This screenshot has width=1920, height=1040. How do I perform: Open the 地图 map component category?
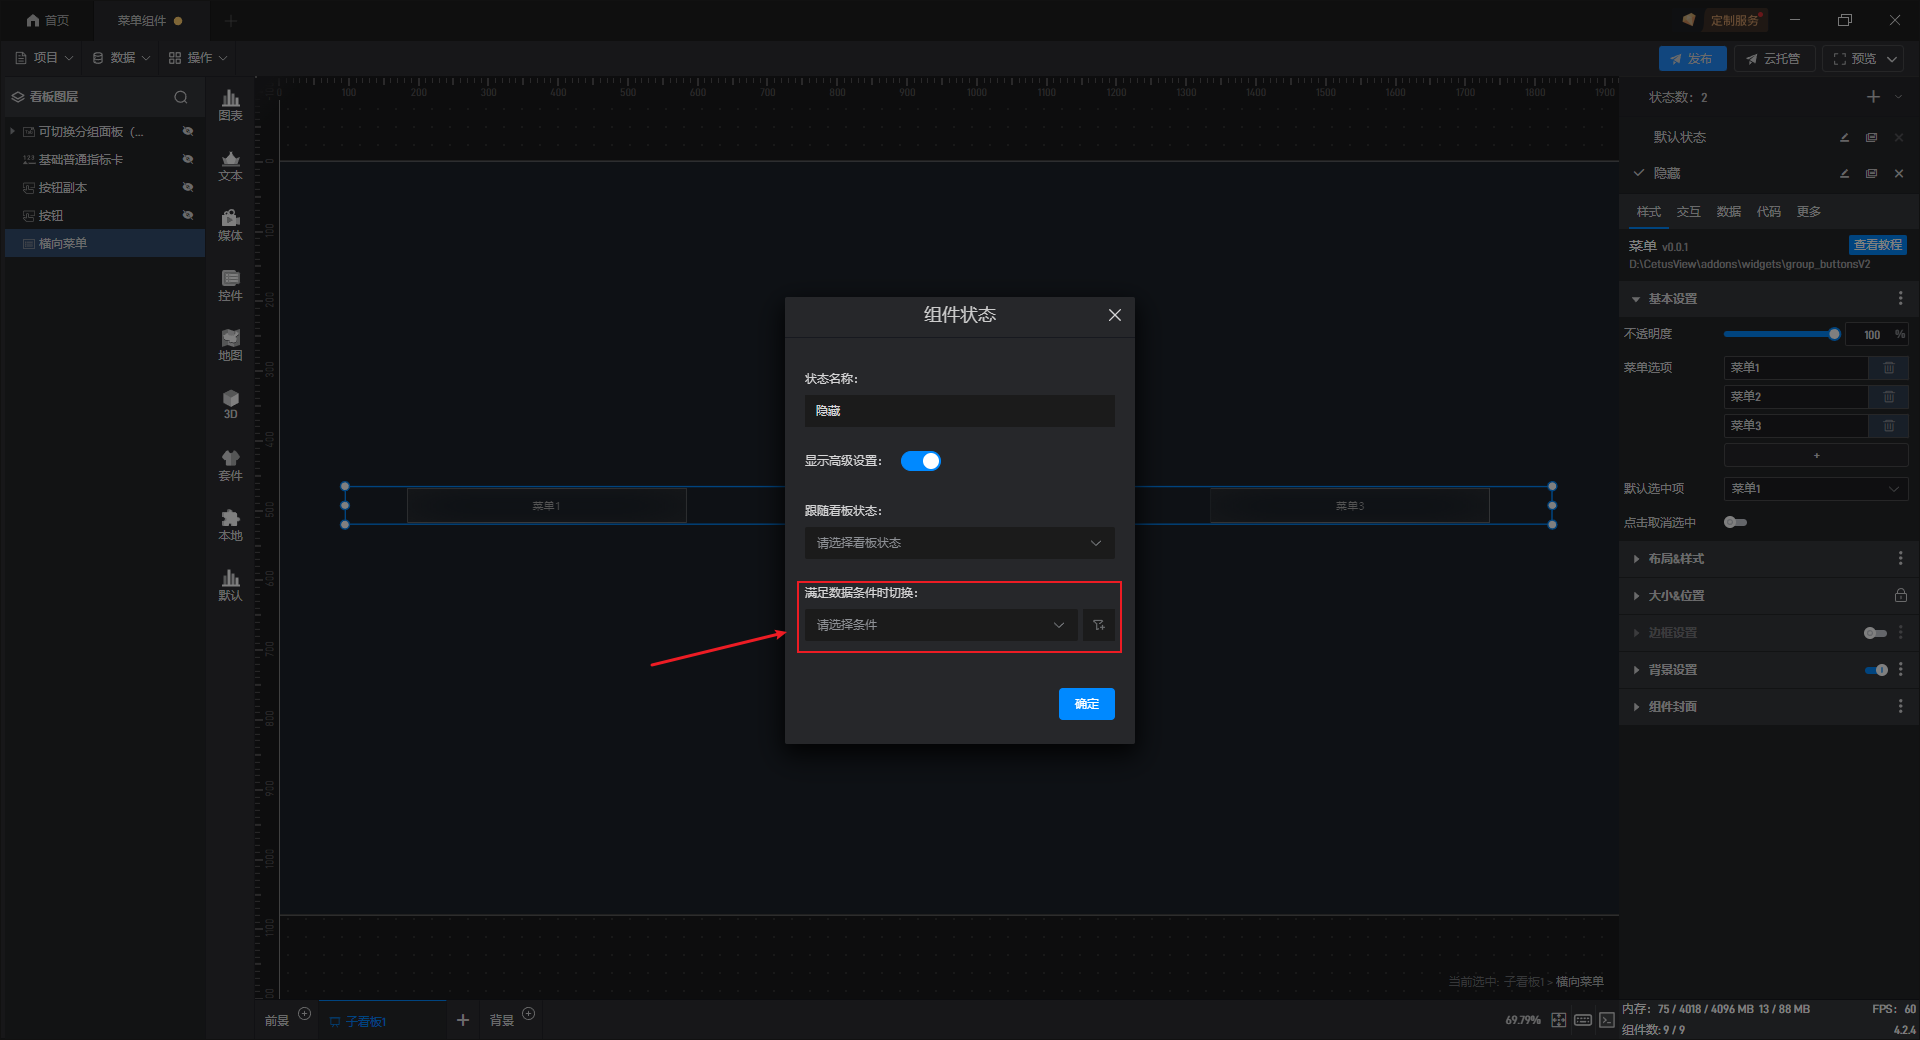[230, 344]
